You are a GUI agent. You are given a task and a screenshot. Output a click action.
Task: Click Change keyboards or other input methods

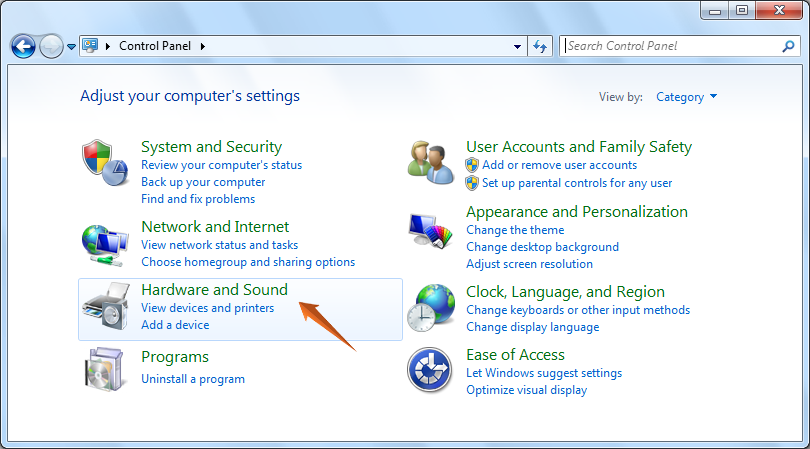(x=578, y=310)
